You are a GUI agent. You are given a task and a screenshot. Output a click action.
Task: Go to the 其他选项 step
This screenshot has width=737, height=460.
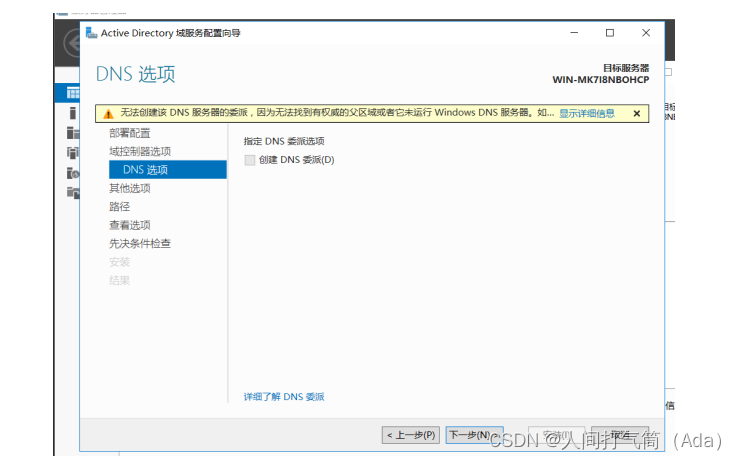tap(130, 188)
